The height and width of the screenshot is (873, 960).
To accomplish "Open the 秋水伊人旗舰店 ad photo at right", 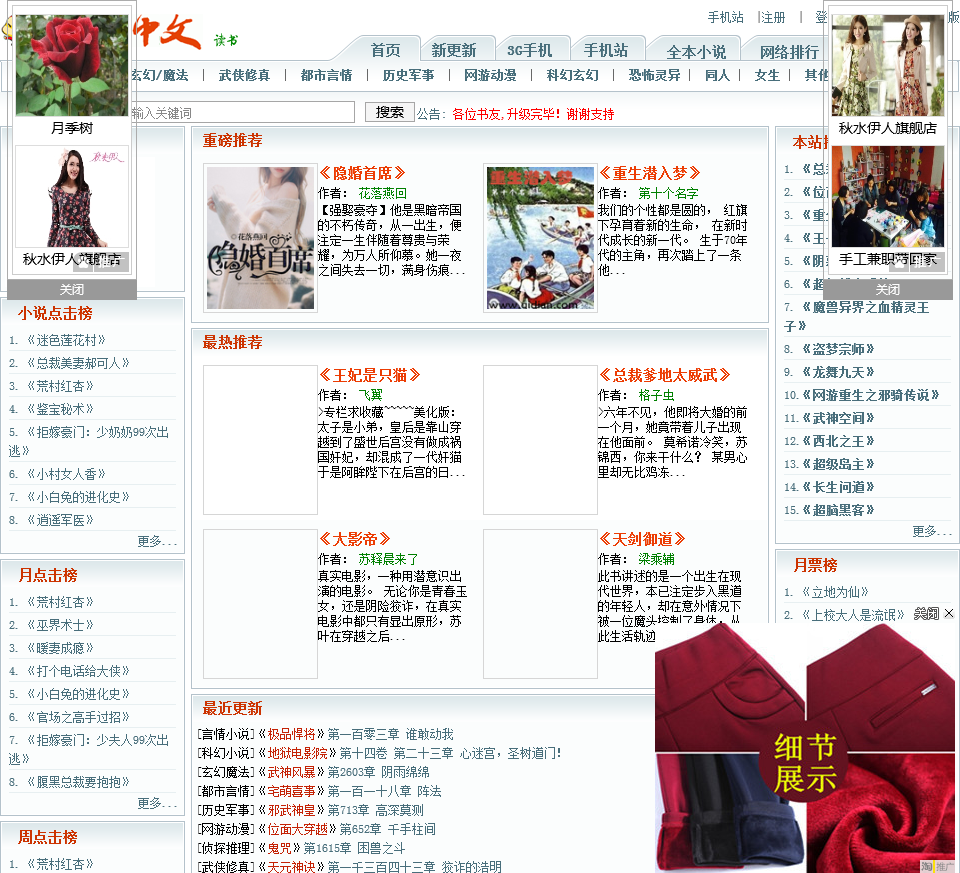I will [888, 65].
